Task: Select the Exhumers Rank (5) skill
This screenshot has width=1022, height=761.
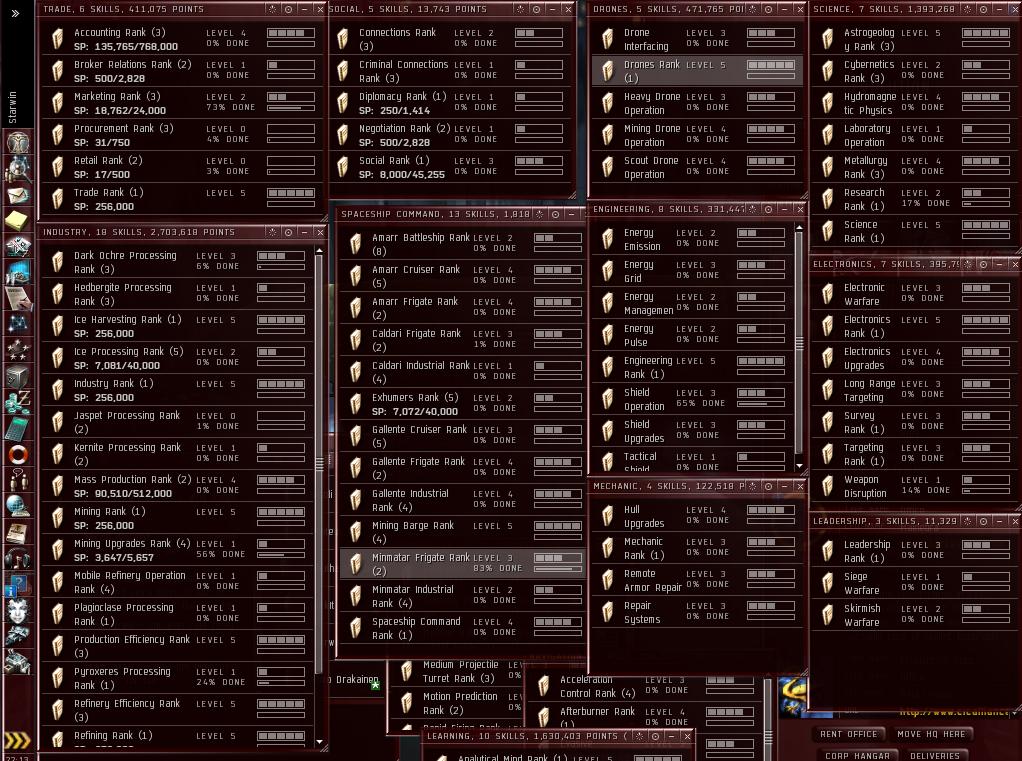Action: click(x=462, y=404)
